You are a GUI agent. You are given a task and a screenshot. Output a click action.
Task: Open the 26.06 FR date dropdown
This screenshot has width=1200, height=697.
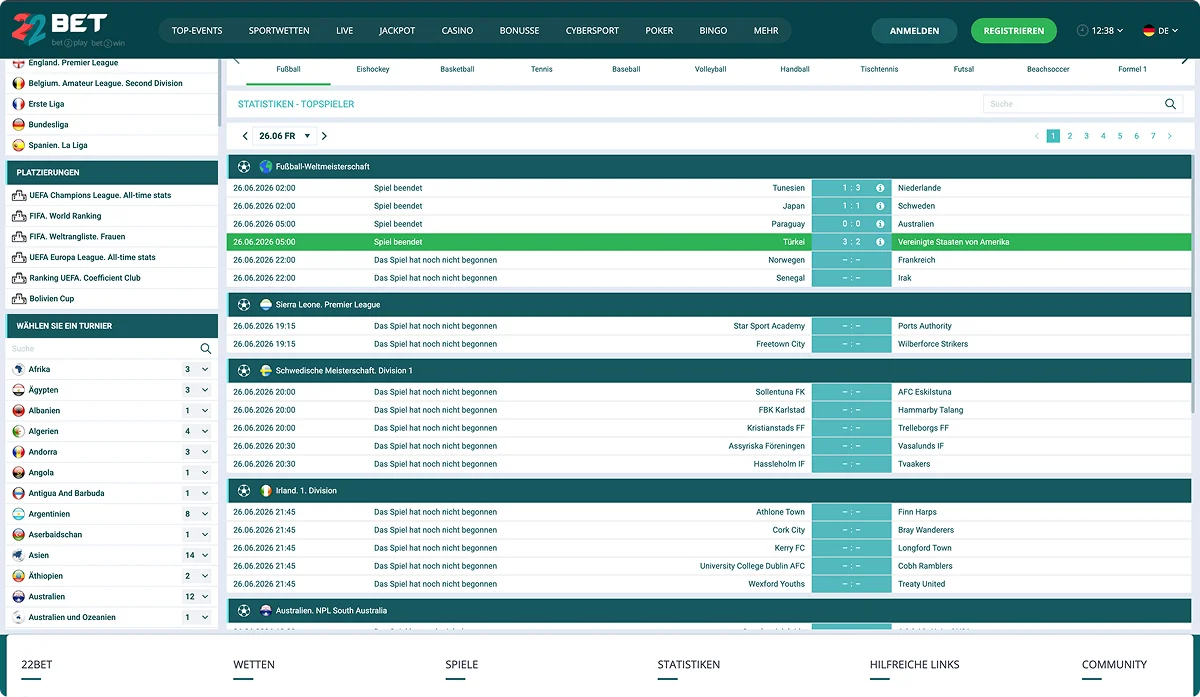[285, 136]
